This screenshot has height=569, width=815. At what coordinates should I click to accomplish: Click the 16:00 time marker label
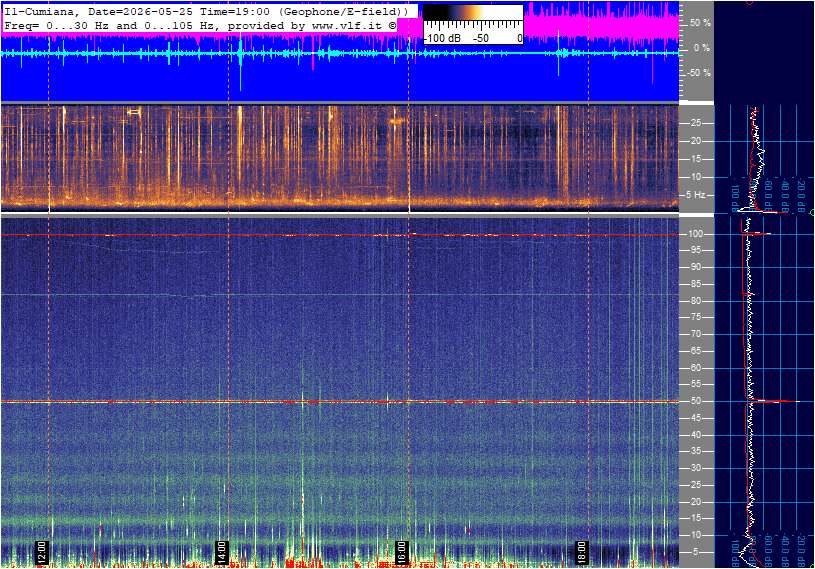point(401,552)
